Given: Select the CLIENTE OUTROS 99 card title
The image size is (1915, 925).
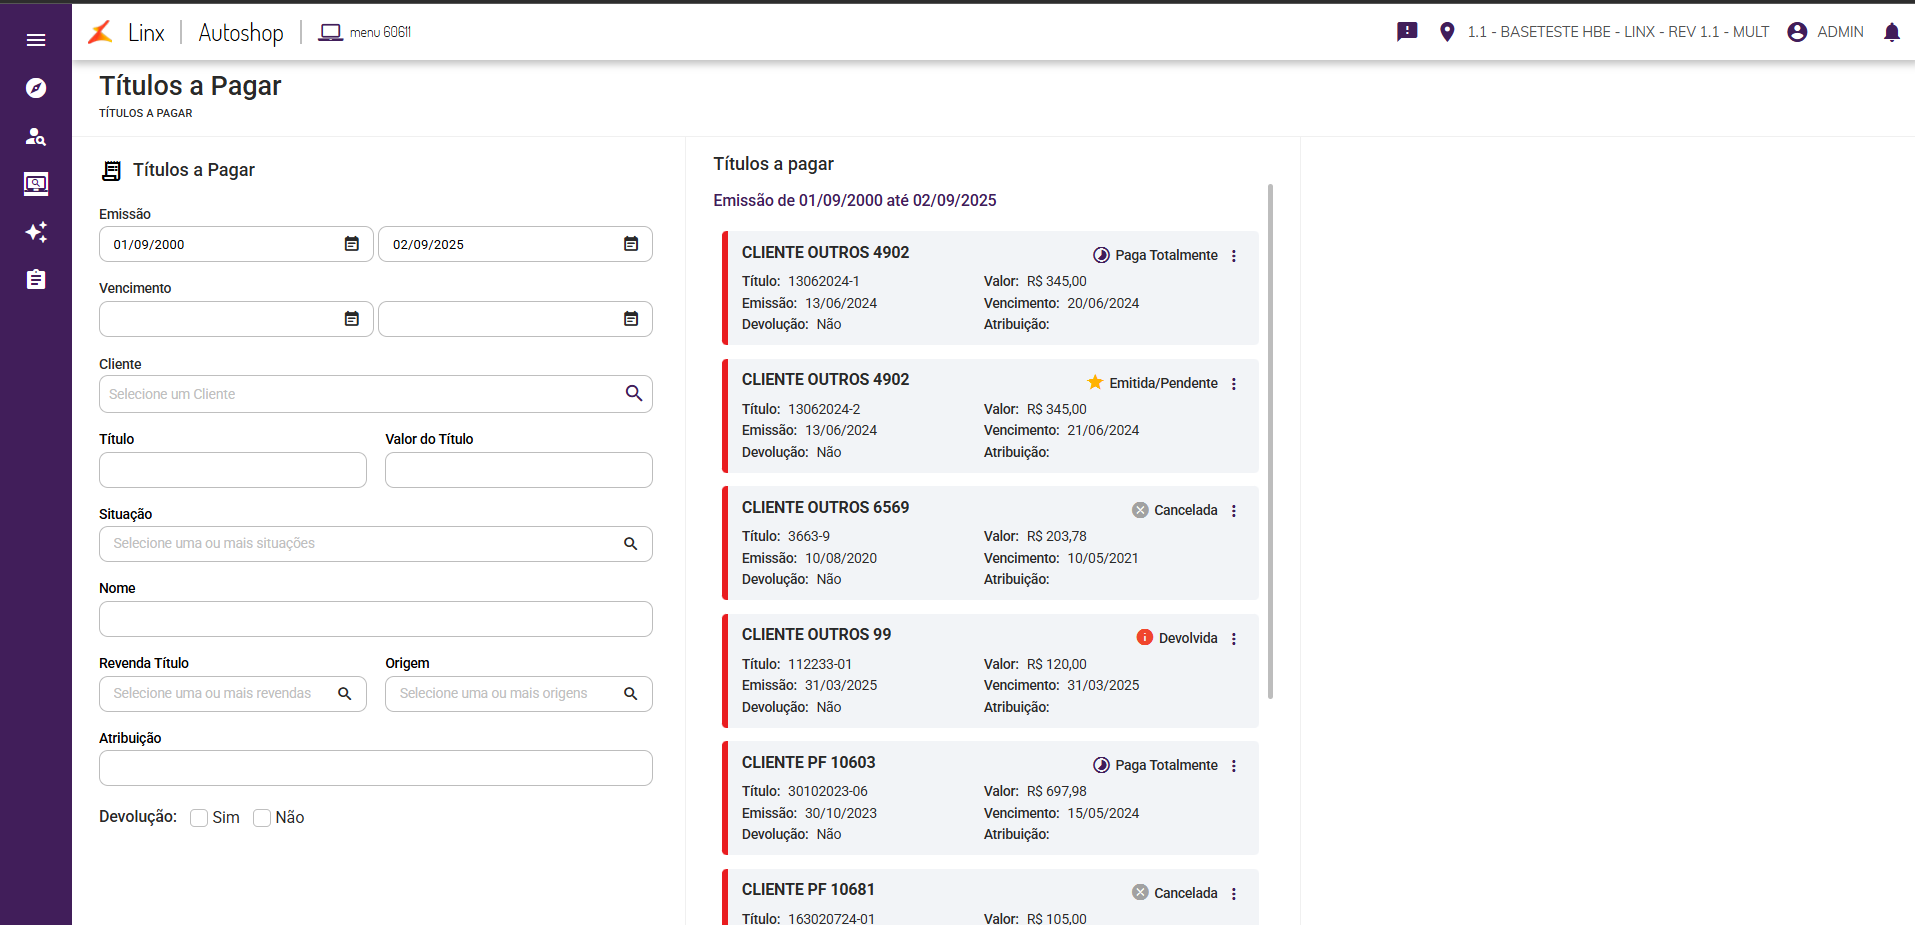Looking at the screenshot, I should click(817, 634).
